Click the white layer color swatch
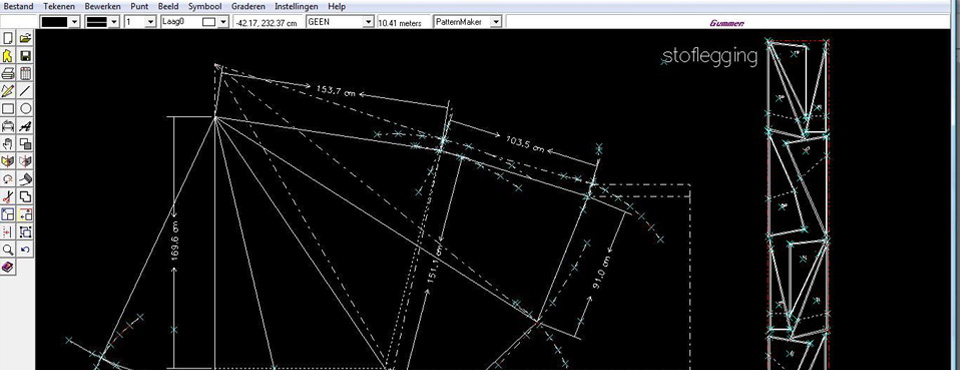Viewport: 960px width, 370px height. pos(209,22)
